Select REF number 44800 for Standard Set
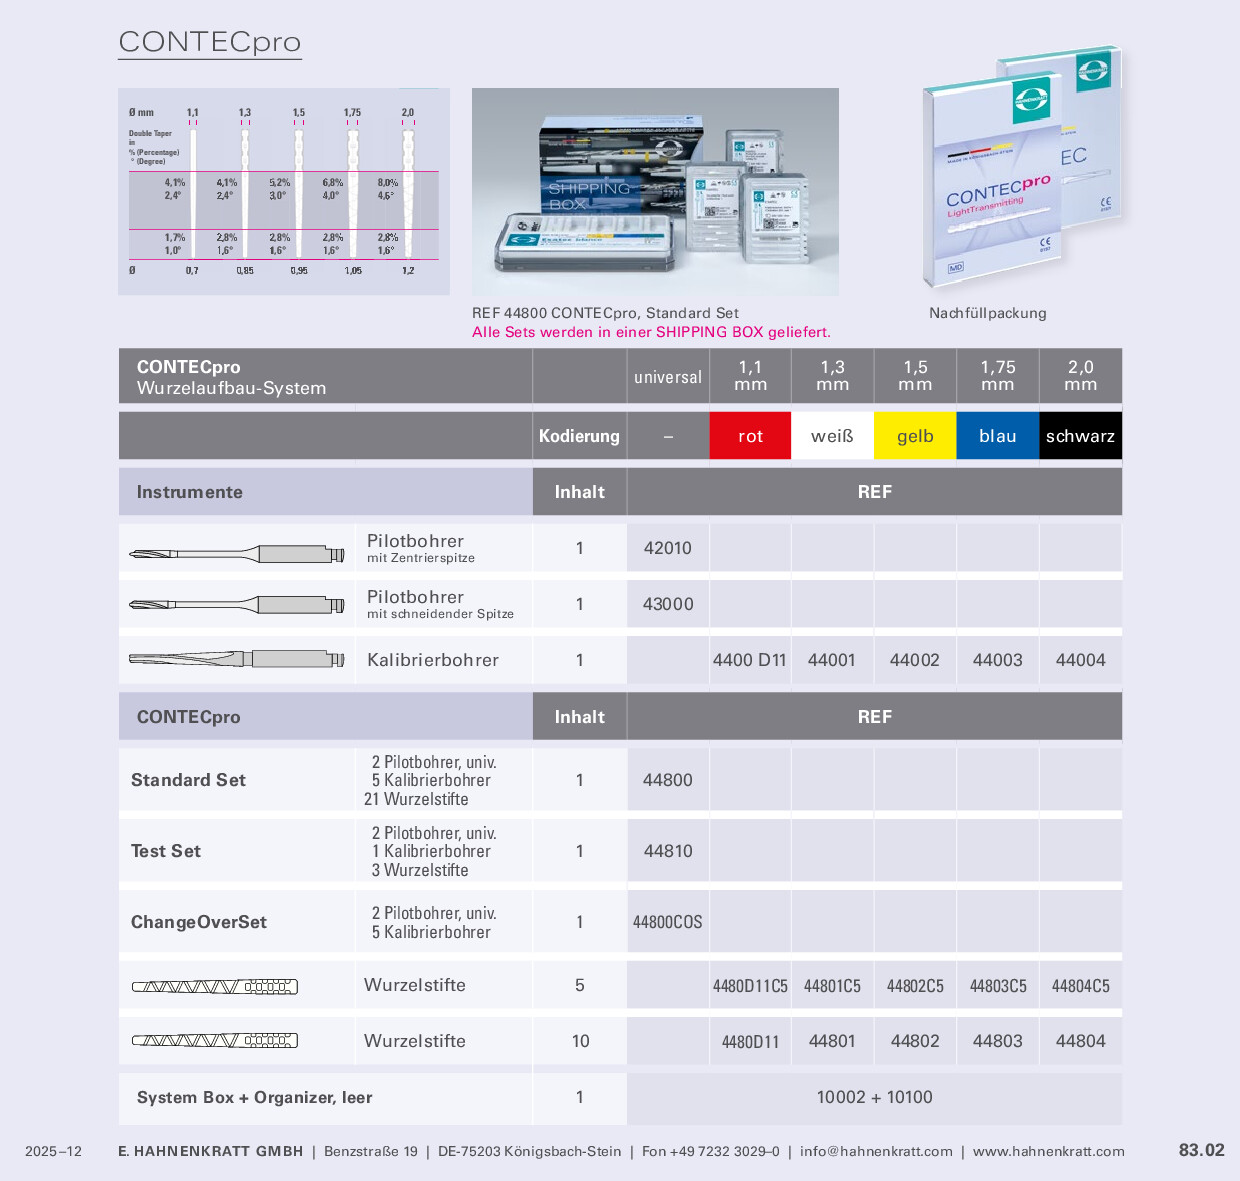Viewport: 1240px width, 1181px height. (667, 780)
